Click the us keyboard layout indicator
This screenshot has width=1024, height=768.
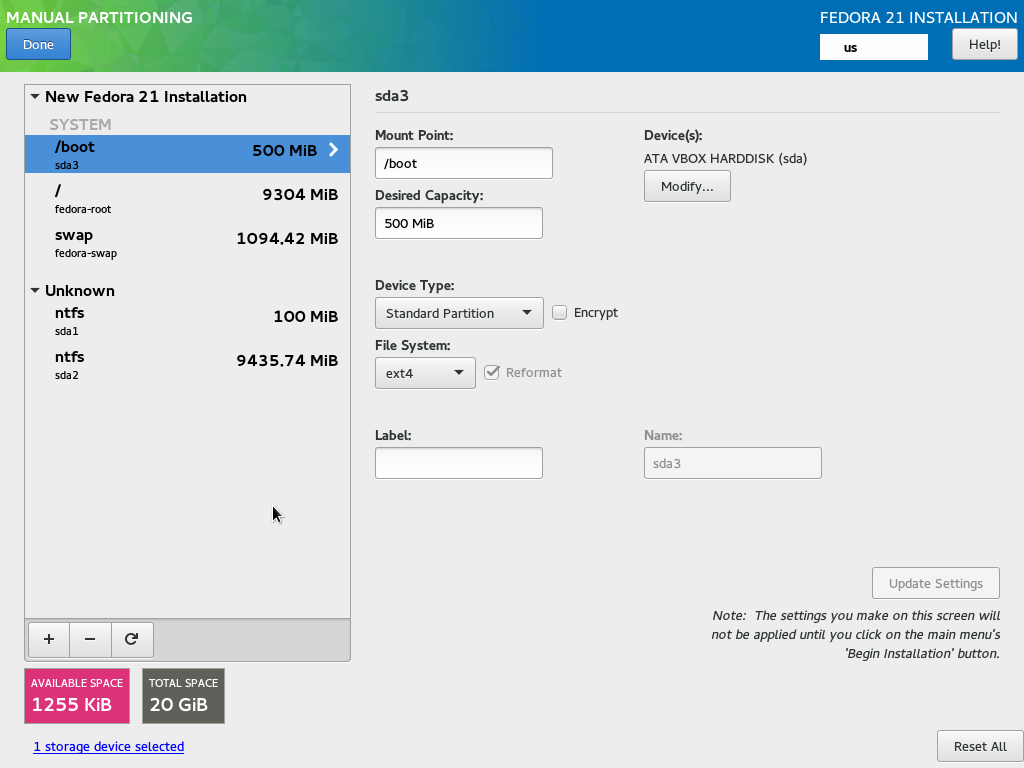[874, 47]
